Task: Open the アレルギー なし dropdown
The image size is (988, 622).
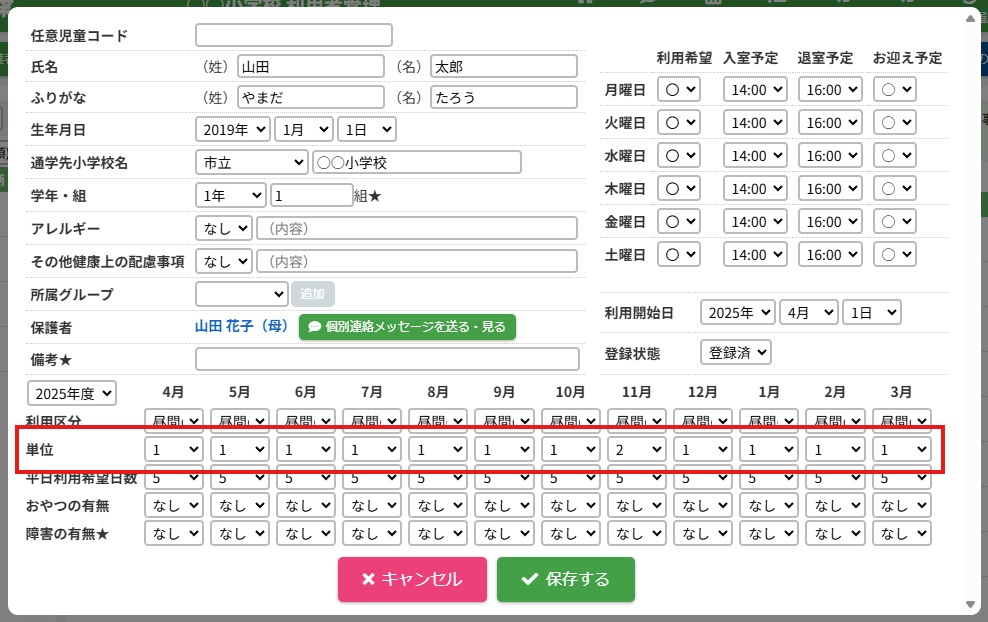Action: 224,228
